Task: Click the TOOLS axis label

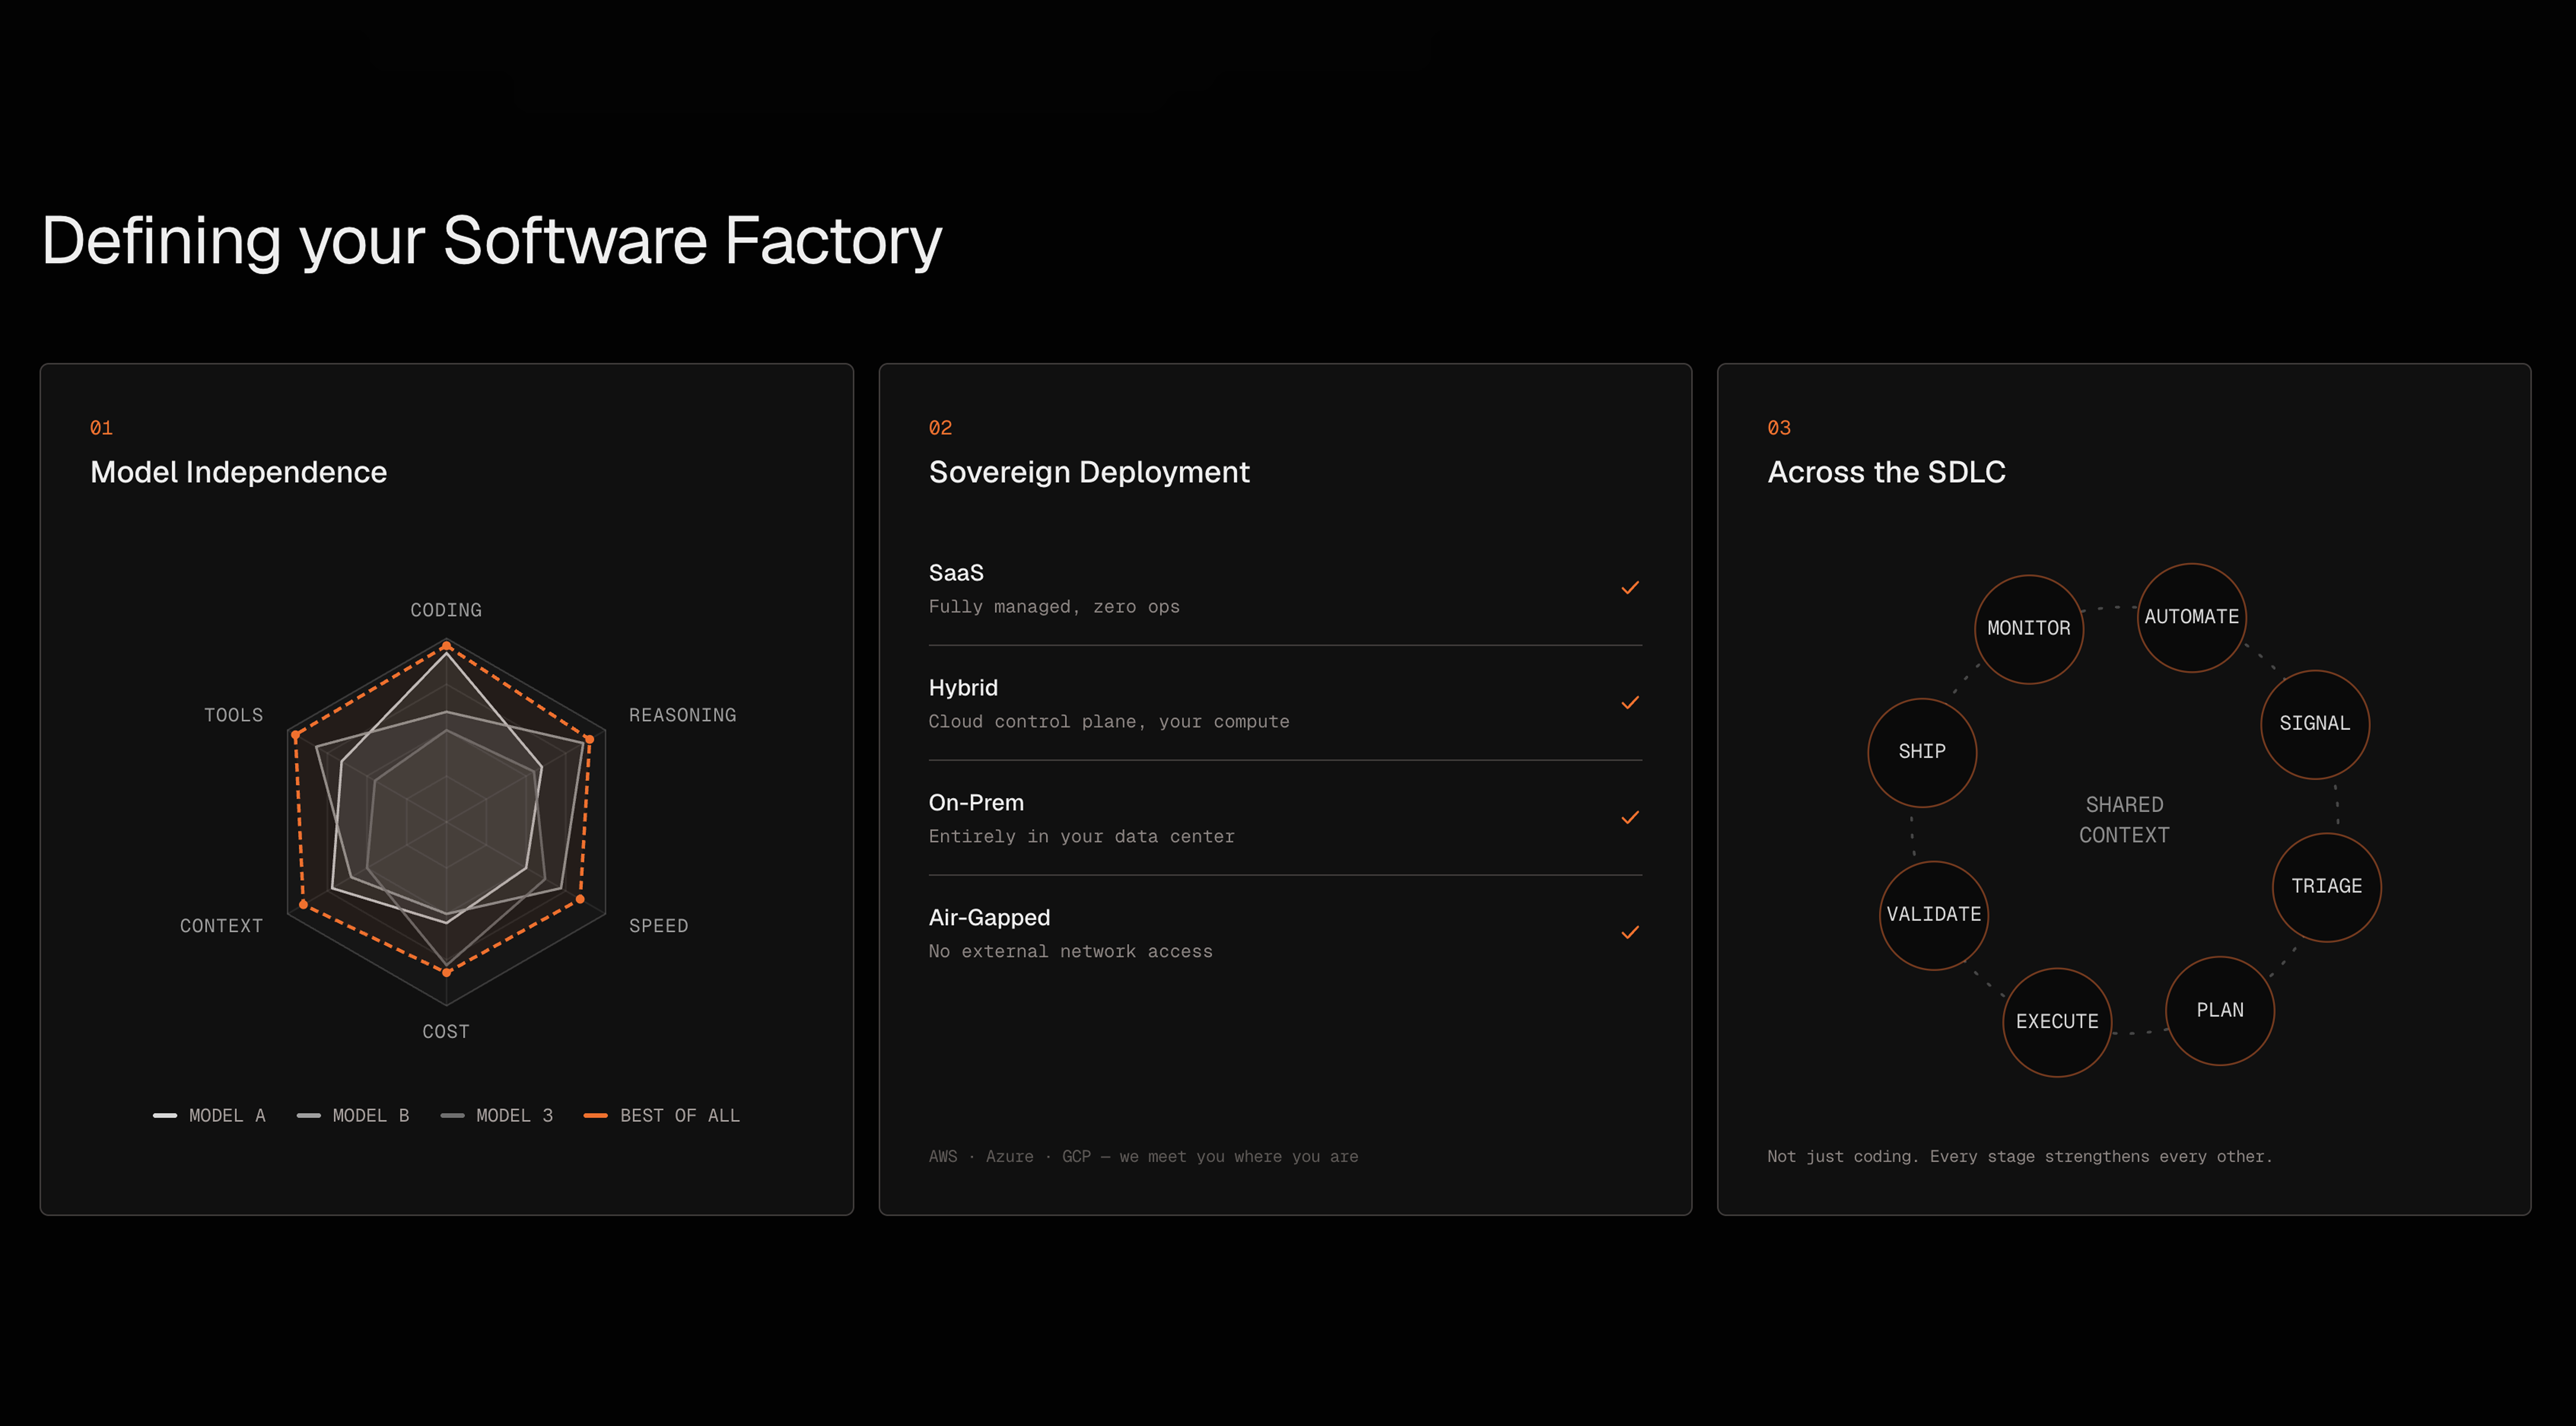Action: [233, 715]
